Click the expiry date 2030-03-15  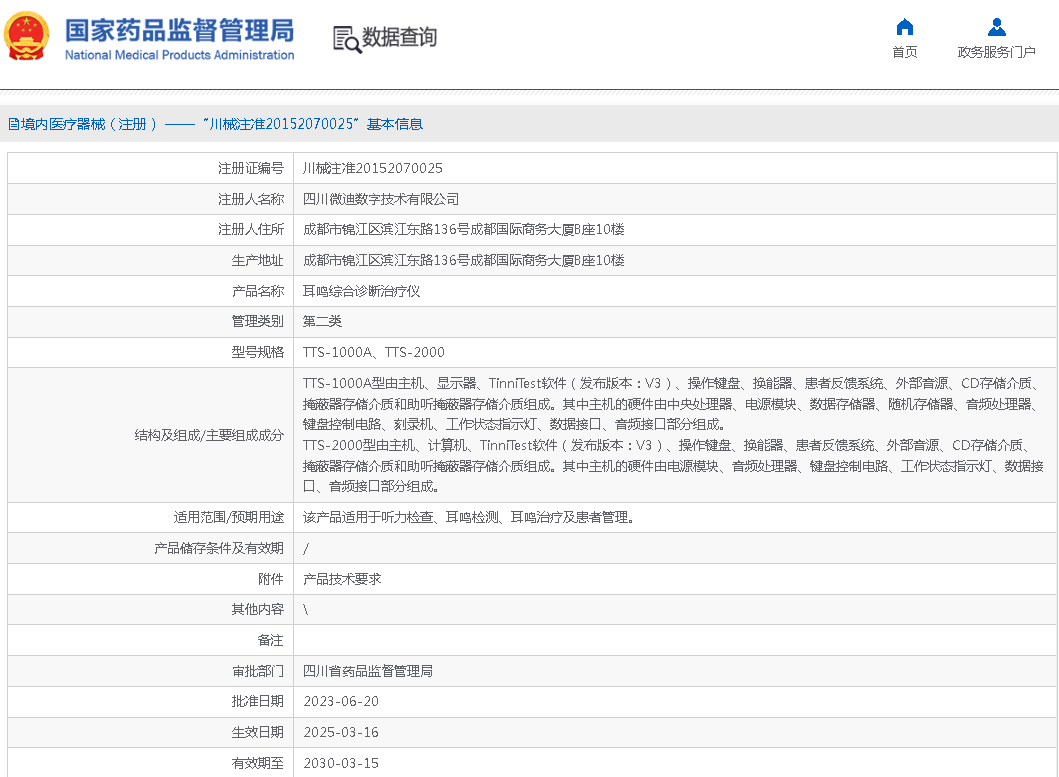tap(340, 763)
